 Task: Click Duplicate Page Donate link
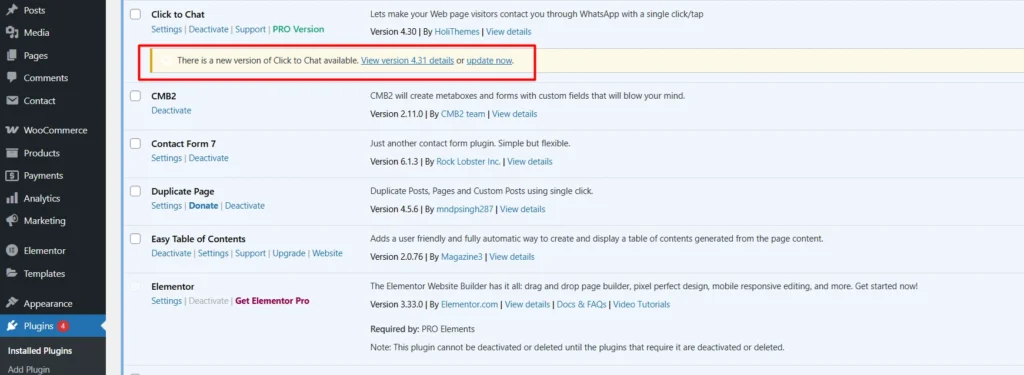click(x=204, y=206)
